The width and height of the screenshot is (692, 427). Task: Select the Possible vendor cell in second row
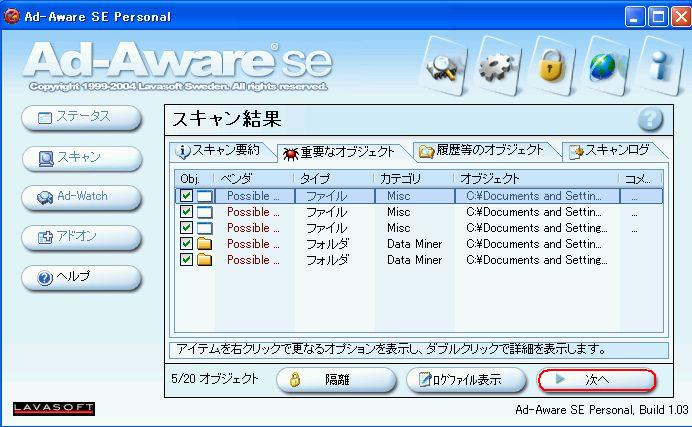coord(253,212)
